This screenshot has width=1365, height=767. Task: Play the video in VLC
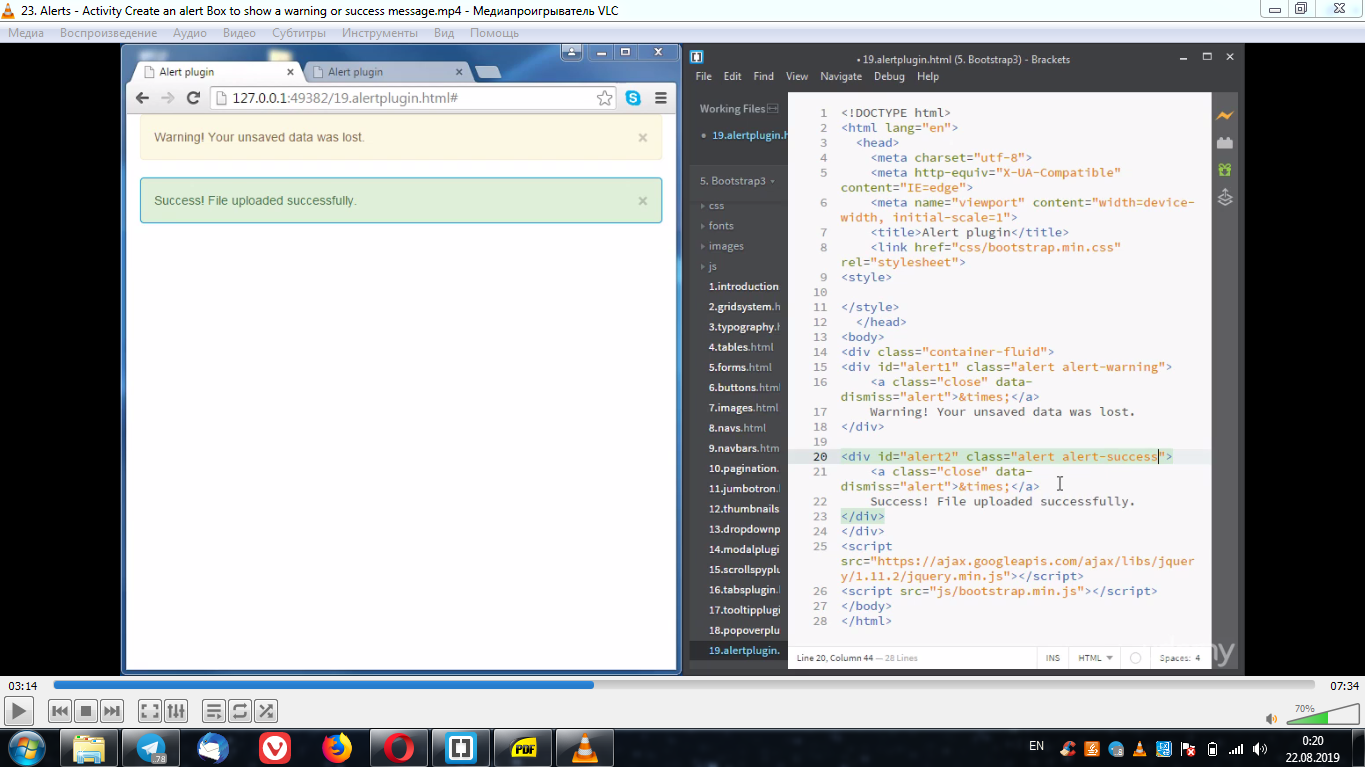(19, 711)
